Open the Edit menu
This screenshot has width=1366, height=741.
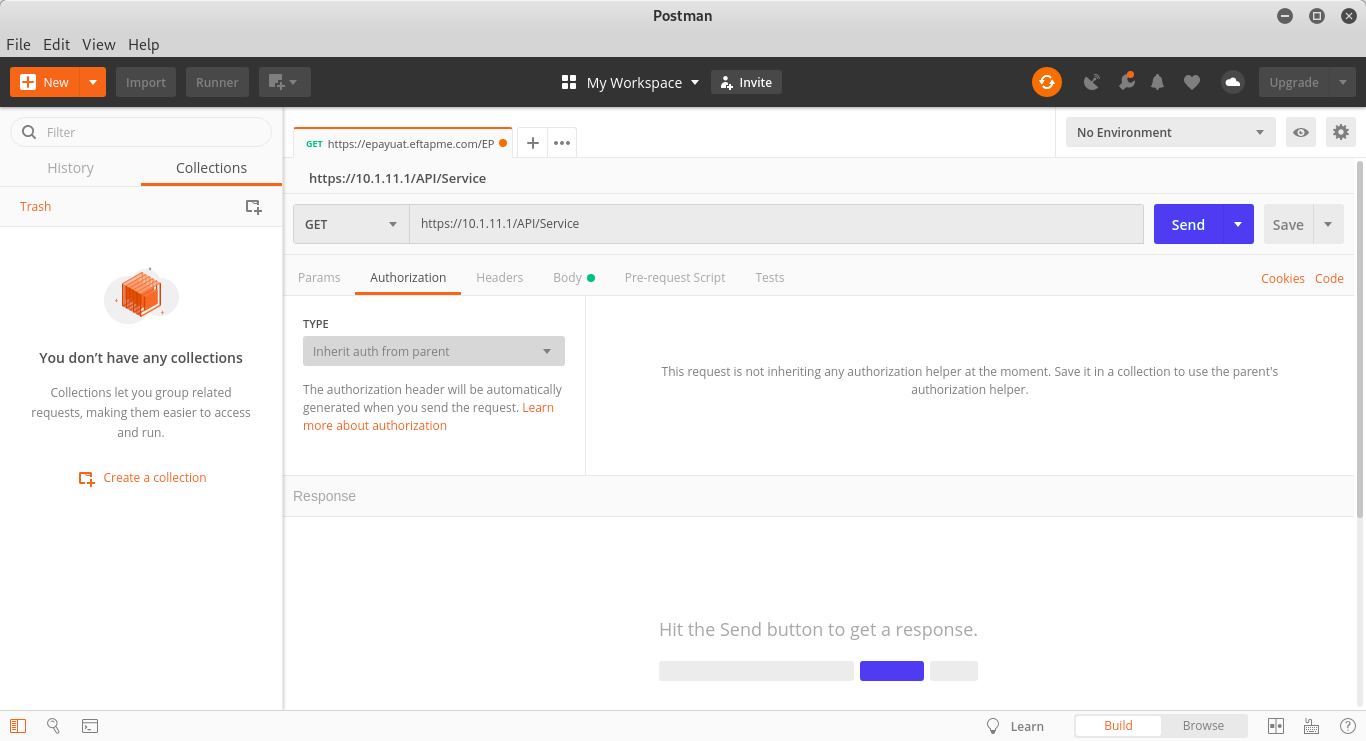click(57, 44)
